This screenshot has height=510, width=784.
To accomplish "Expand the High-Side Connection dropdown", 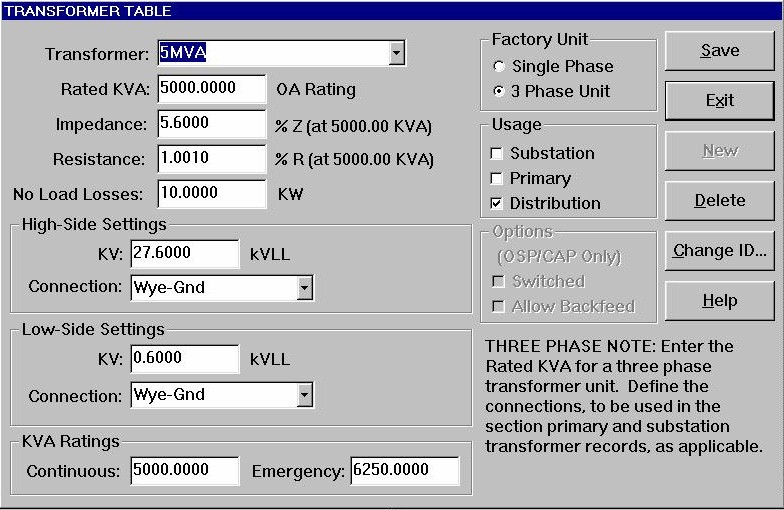I will tap(304, 288).
